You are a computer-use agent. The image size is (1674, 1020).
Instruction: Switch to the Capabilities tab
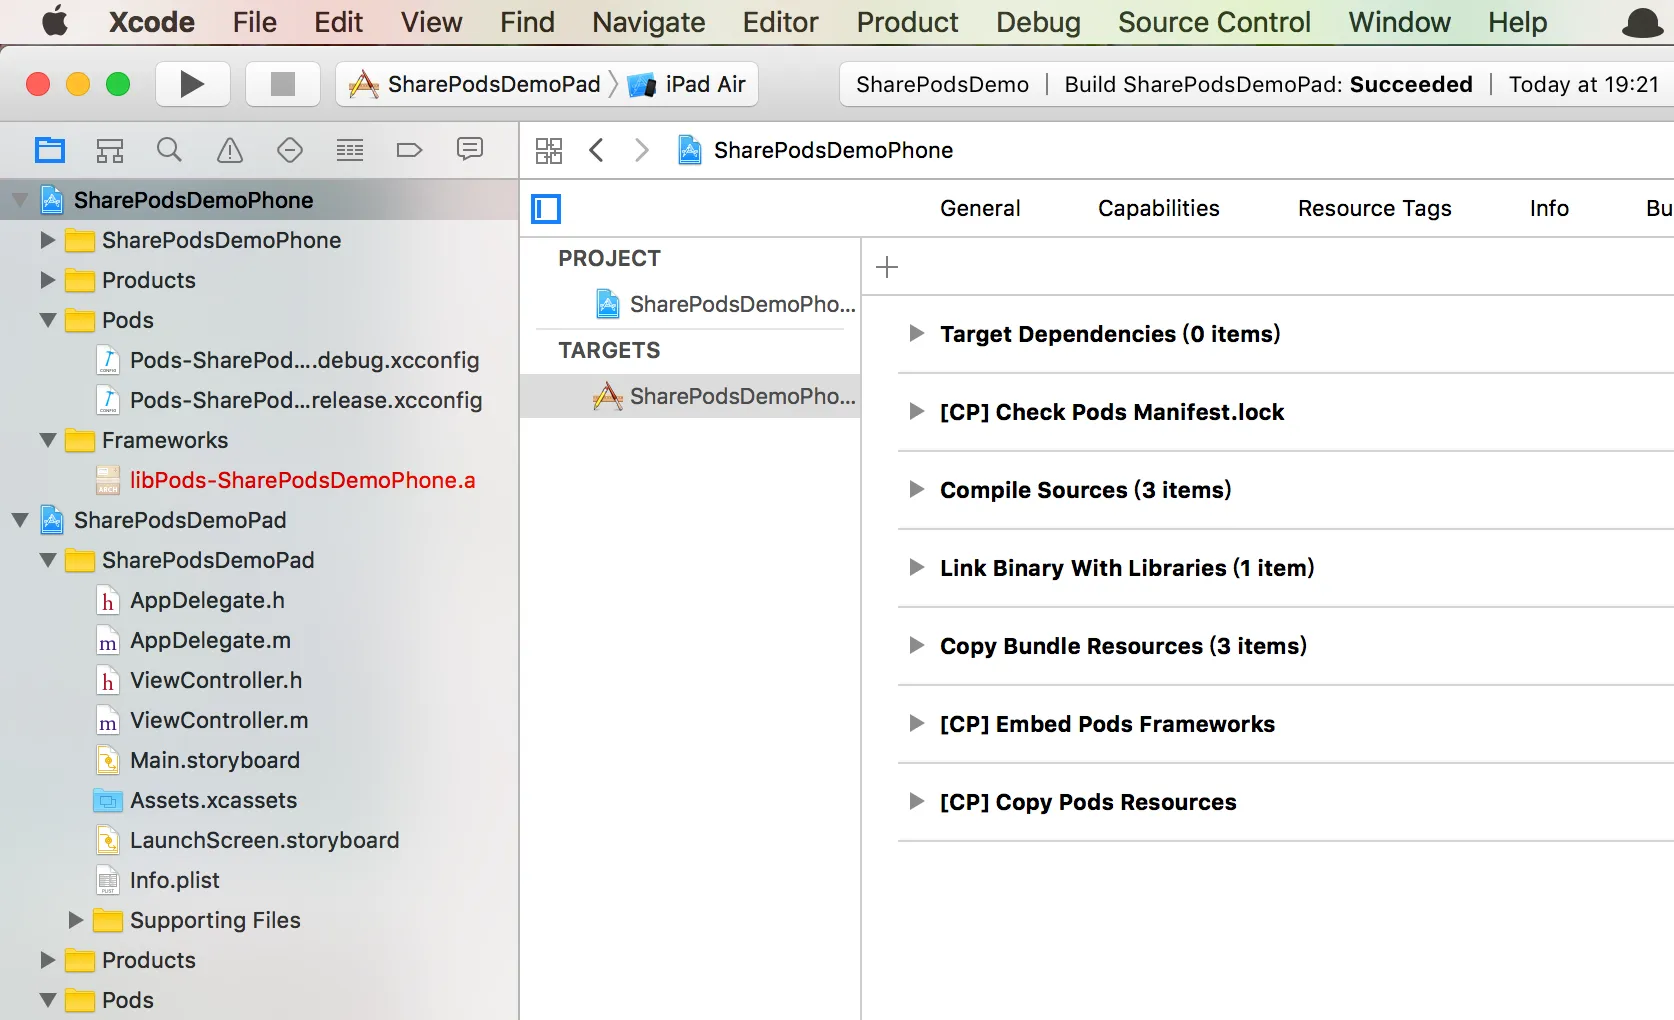[x=1159, y=208]
